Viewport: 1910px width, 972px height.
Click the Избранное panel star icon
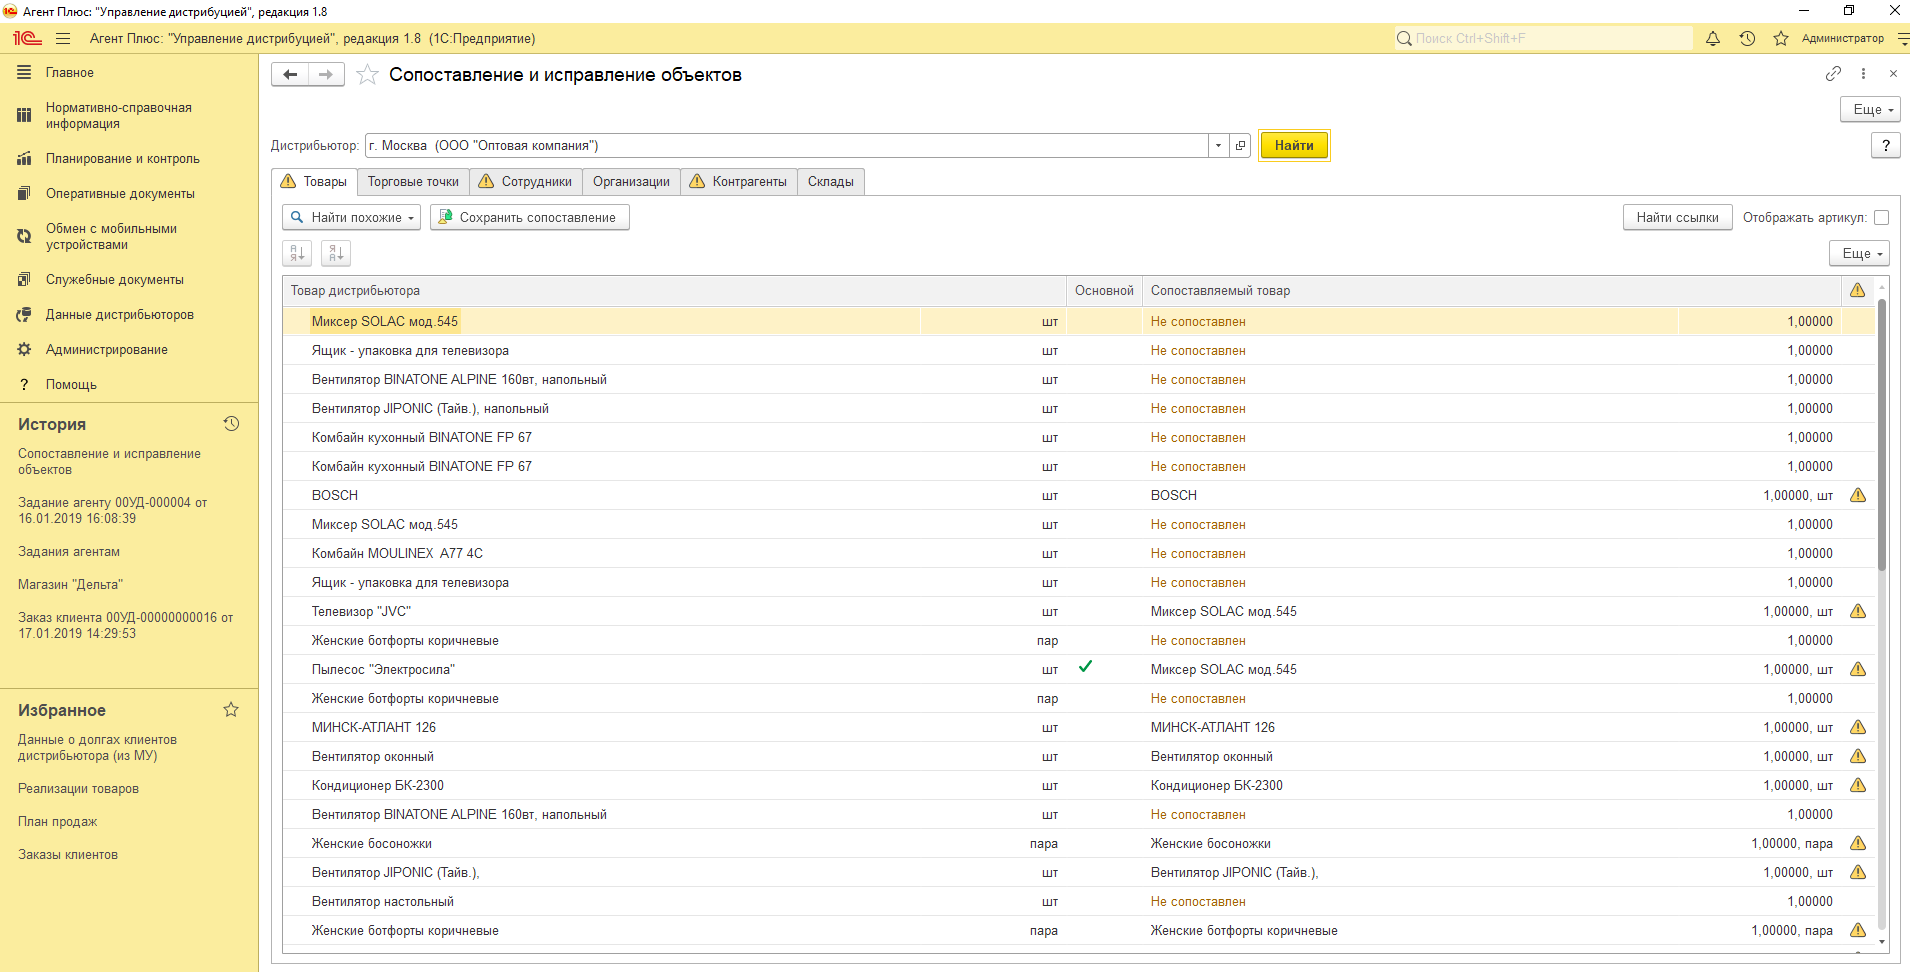pos(231,710)
